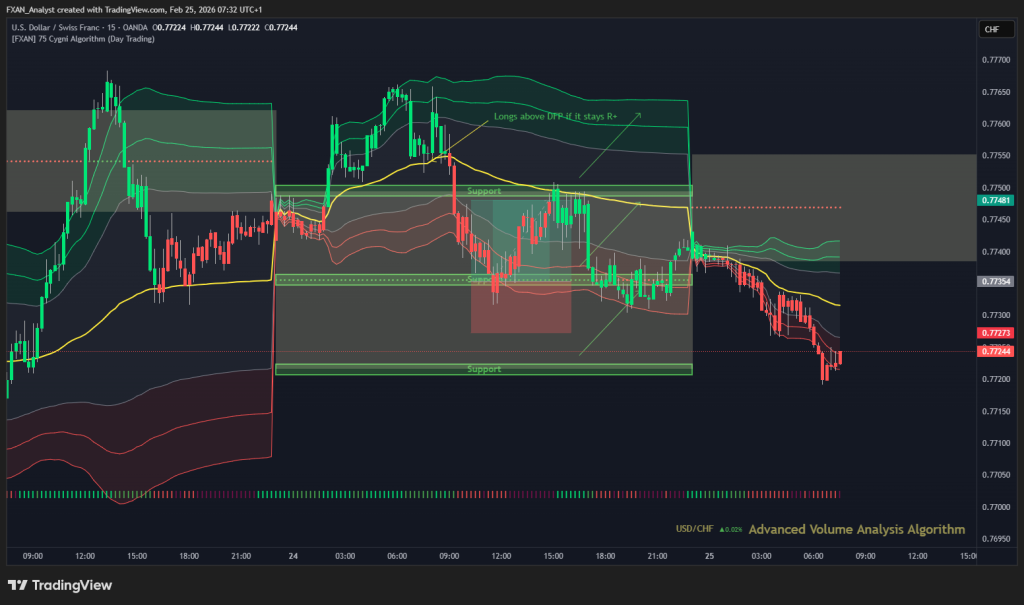1024x605 pixels.
Task: Click the U.S. Dollar / Swiss Franc symbol title
Action: pos(62,29)
